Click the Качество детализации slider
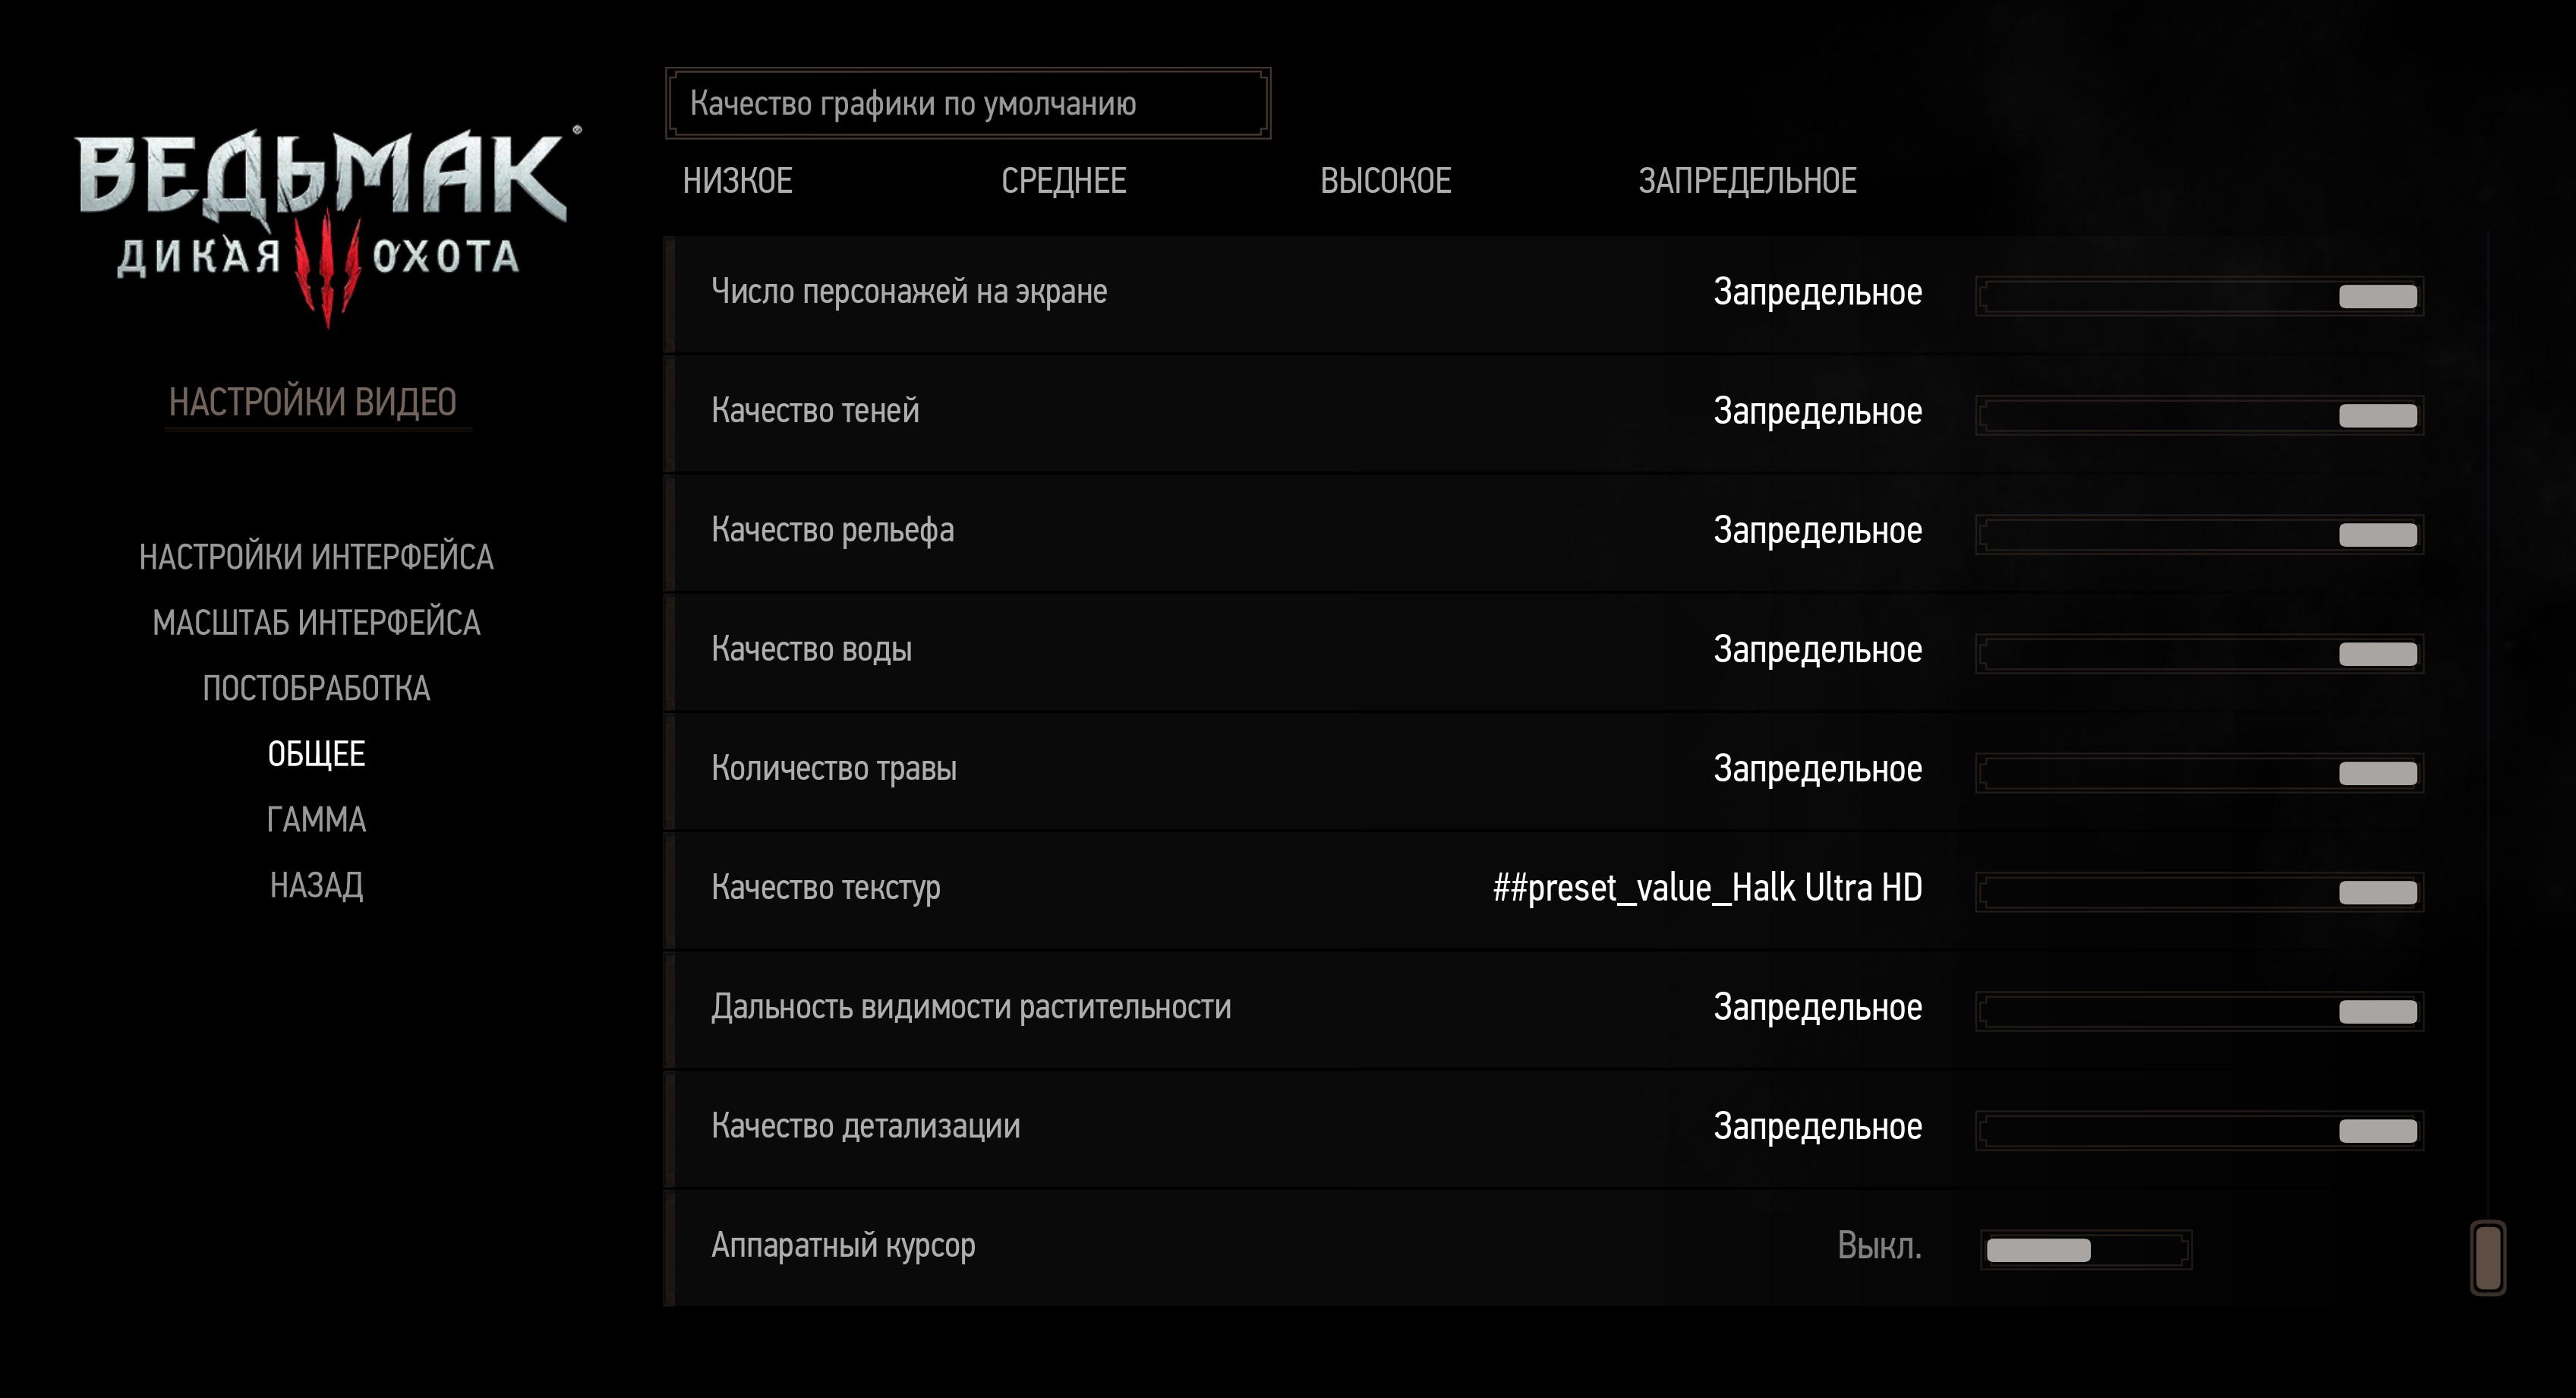This screenshot has width=2576, height=1398. click(2198, 1130)
